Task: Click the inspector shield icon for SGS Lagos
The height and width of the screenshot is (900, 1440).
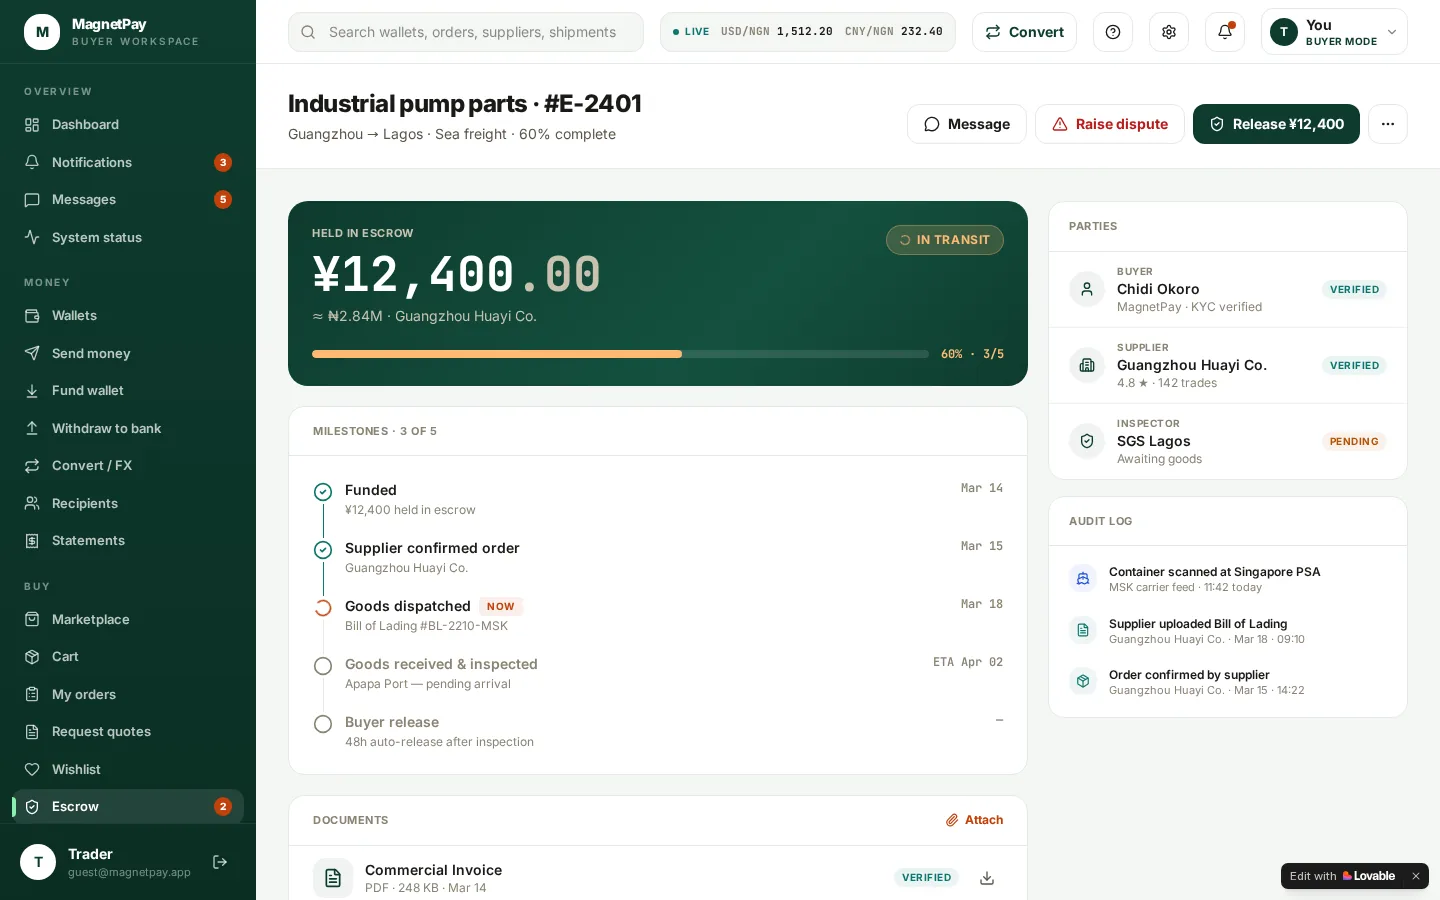Action: click(1087, 441)
